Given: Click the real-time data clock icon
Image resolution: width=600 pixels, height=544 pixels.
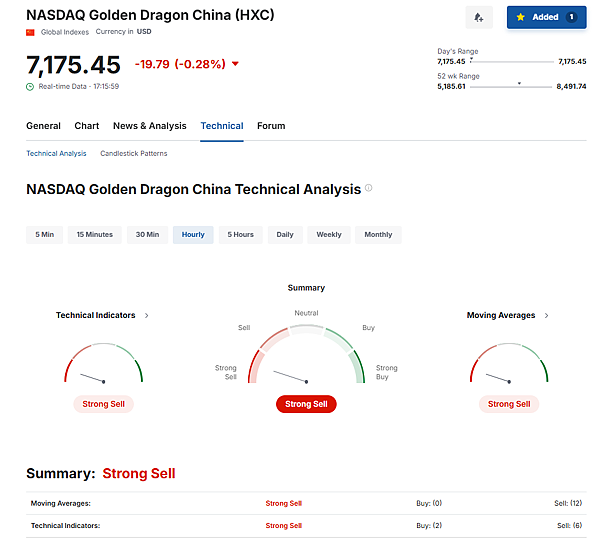Looking at the screenshot, I should click(x=30, y=86).
